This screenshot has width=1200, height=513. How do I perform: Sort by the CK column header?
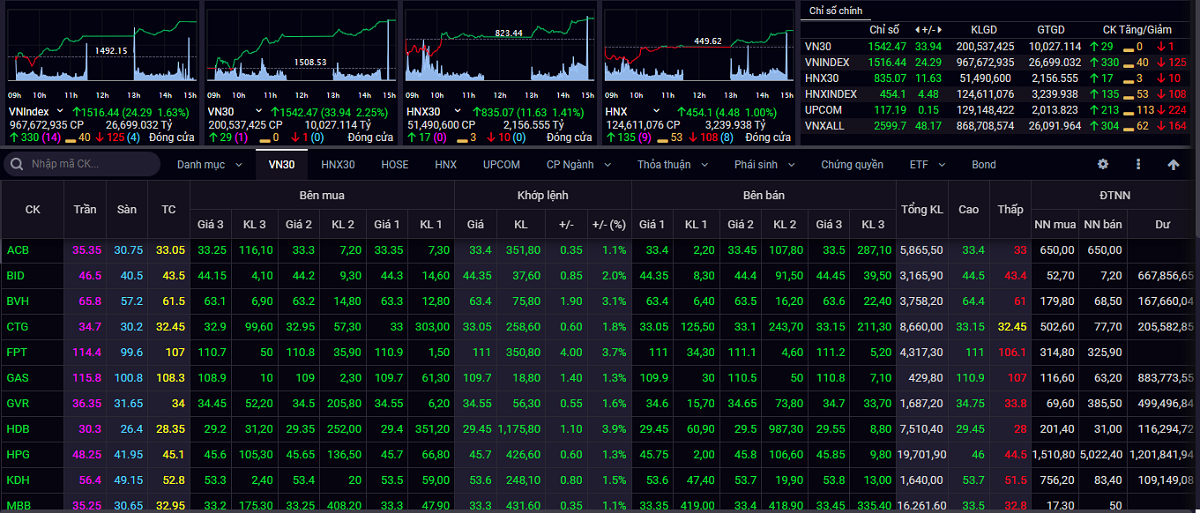[33, 210]
